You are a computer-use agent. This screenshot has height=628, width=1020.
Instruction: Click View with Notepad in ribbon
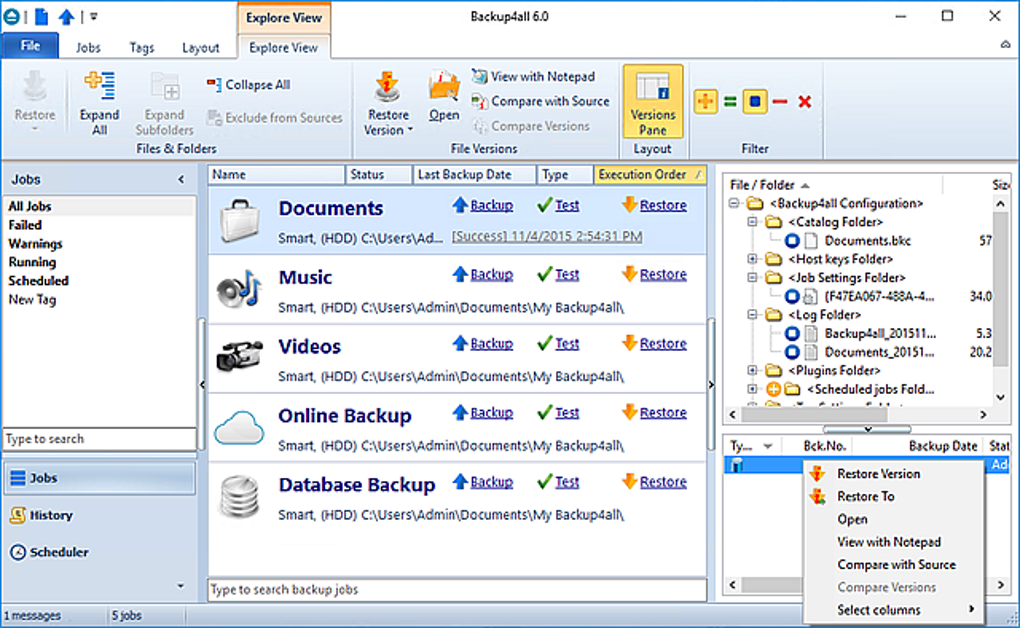point(533,76)
